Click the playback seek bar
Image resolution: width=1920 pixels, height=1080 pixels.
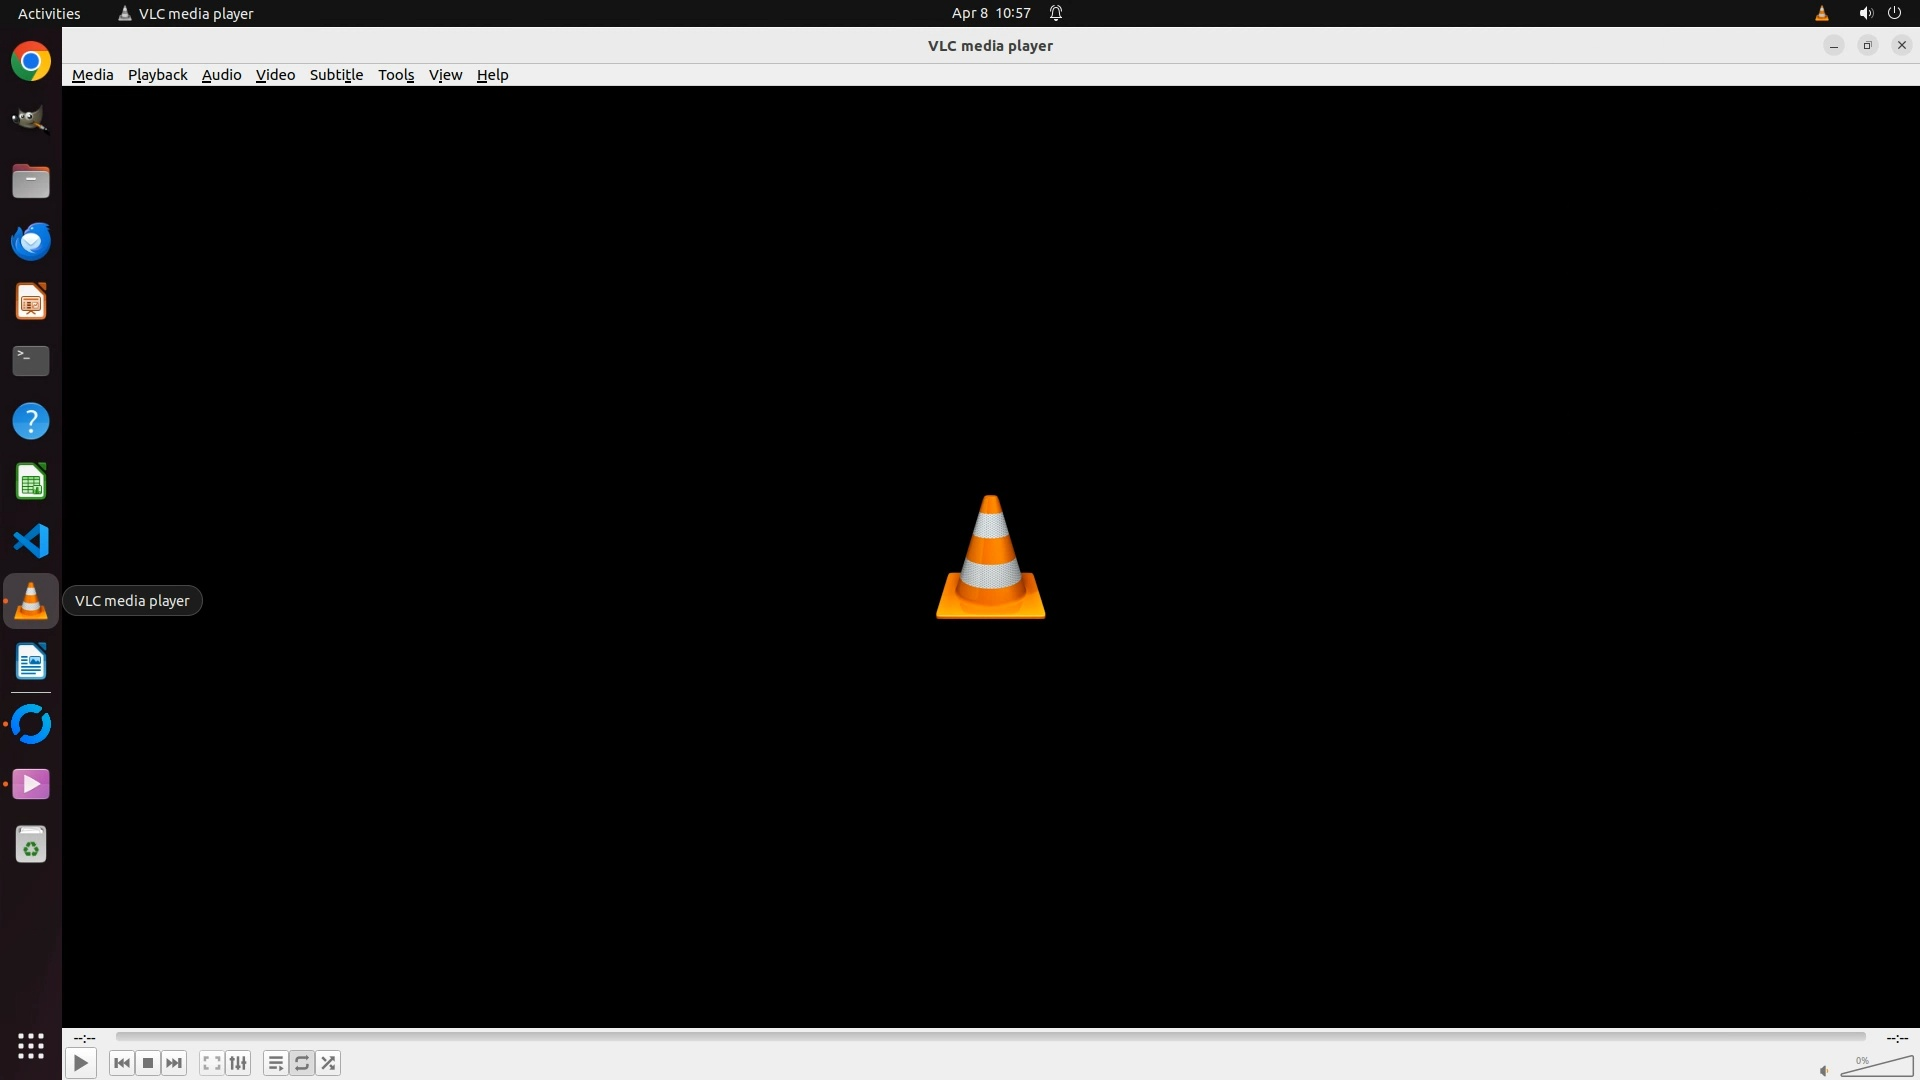click(990, 1037)
